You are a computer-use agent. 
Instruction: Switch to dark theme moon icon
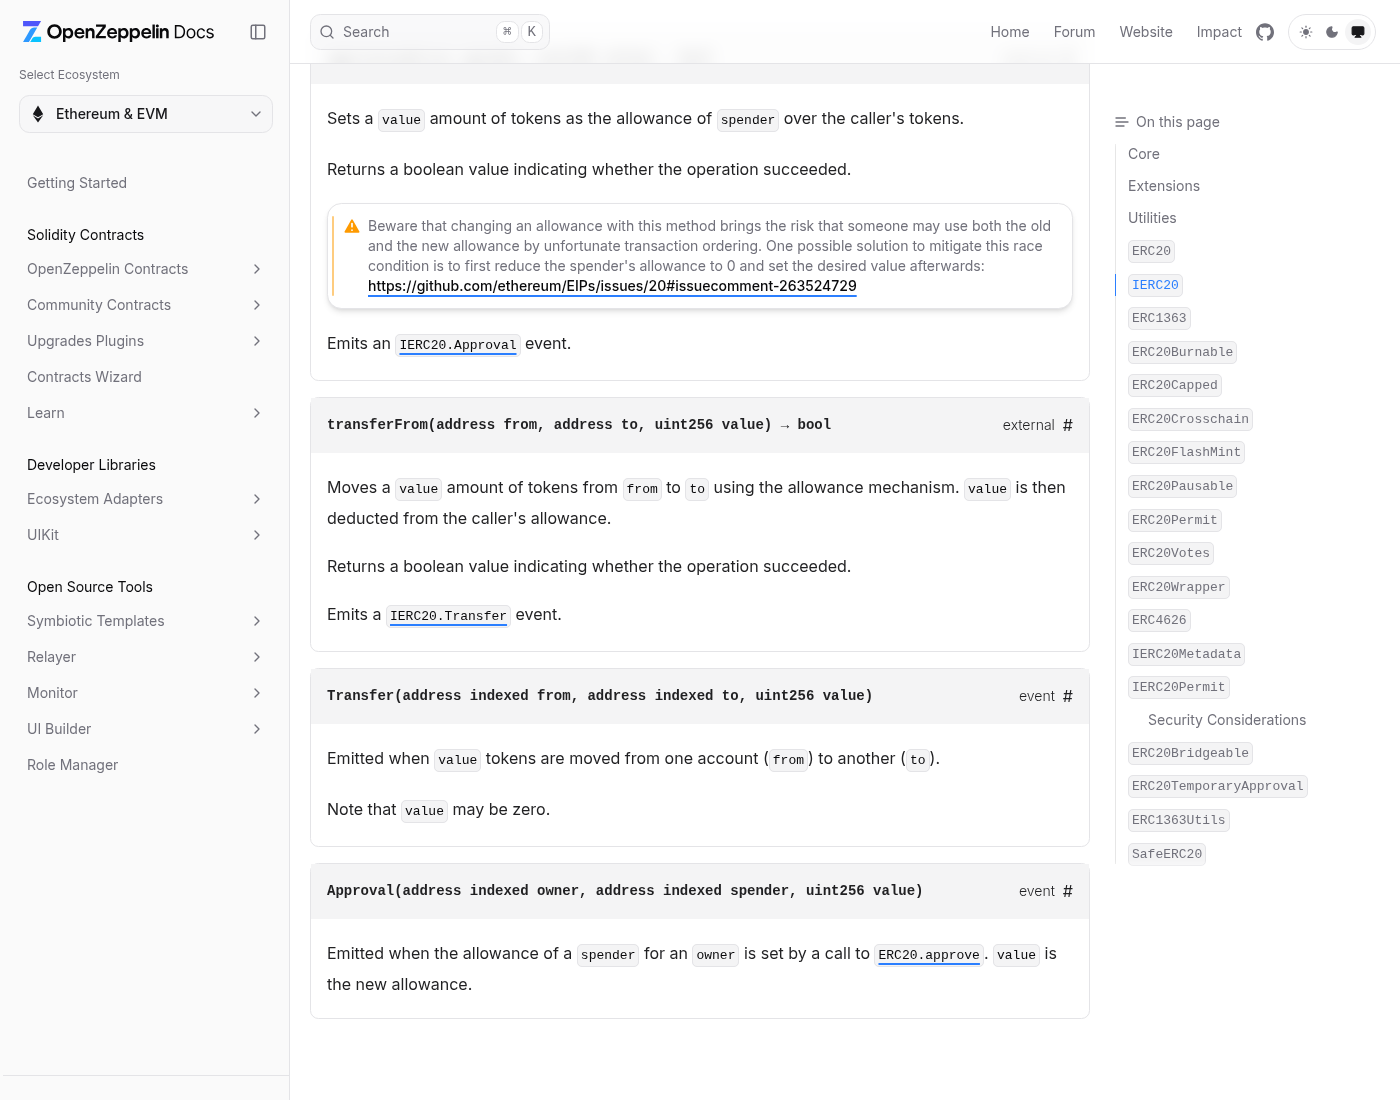tap(1332, 32)
